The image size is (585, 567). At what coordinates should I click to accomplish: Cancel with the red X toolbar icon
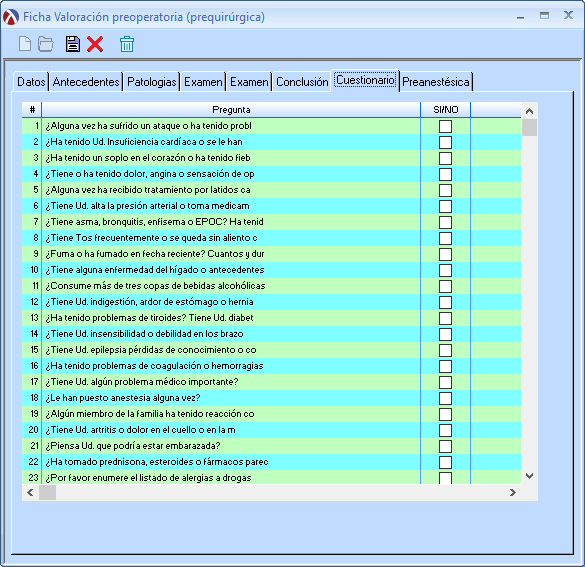95,44
